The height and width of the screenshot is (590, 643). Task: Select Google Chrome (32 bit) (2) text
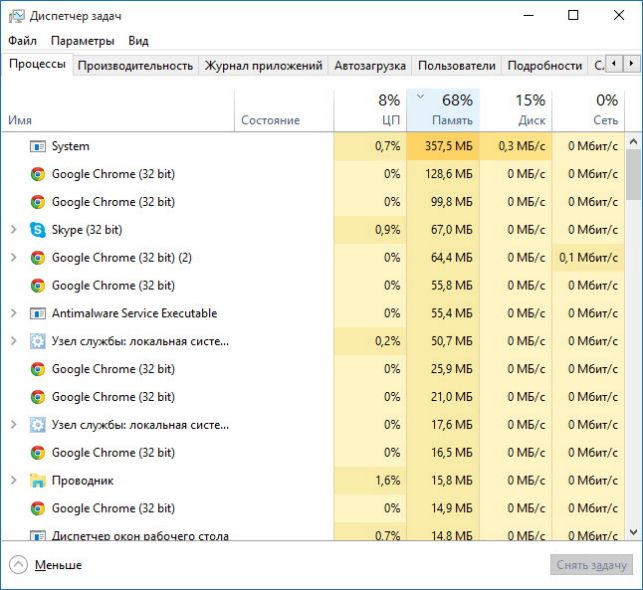coord(121,257)
